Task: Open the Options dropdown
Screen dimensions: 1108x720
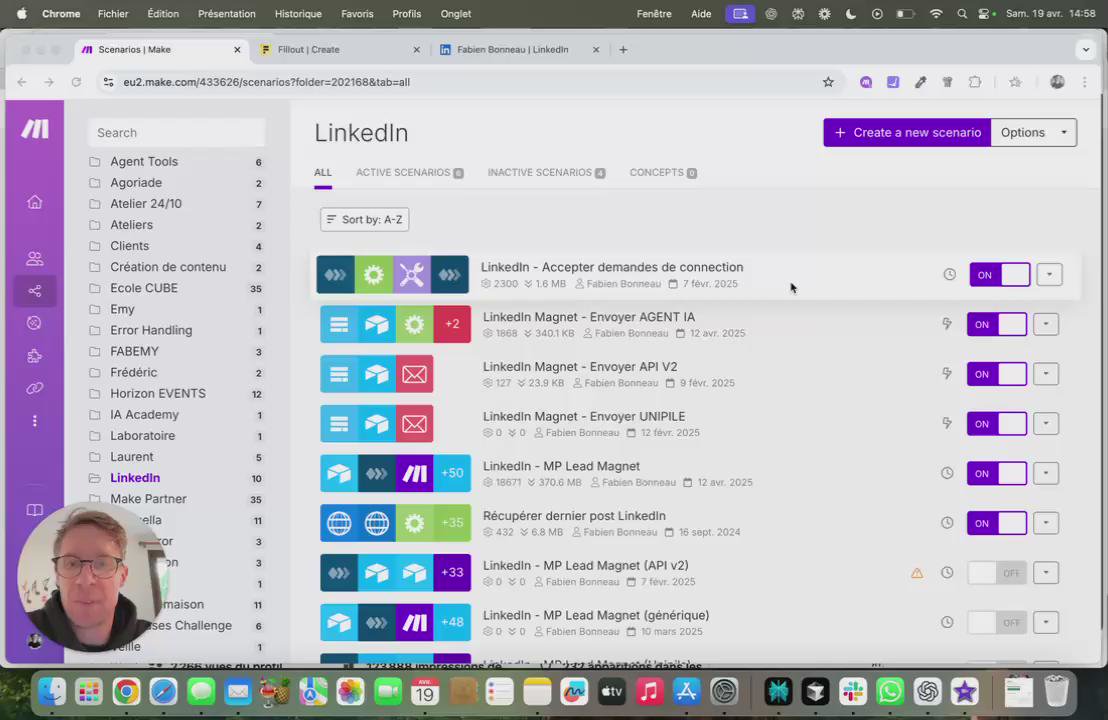Action: 1034,132
